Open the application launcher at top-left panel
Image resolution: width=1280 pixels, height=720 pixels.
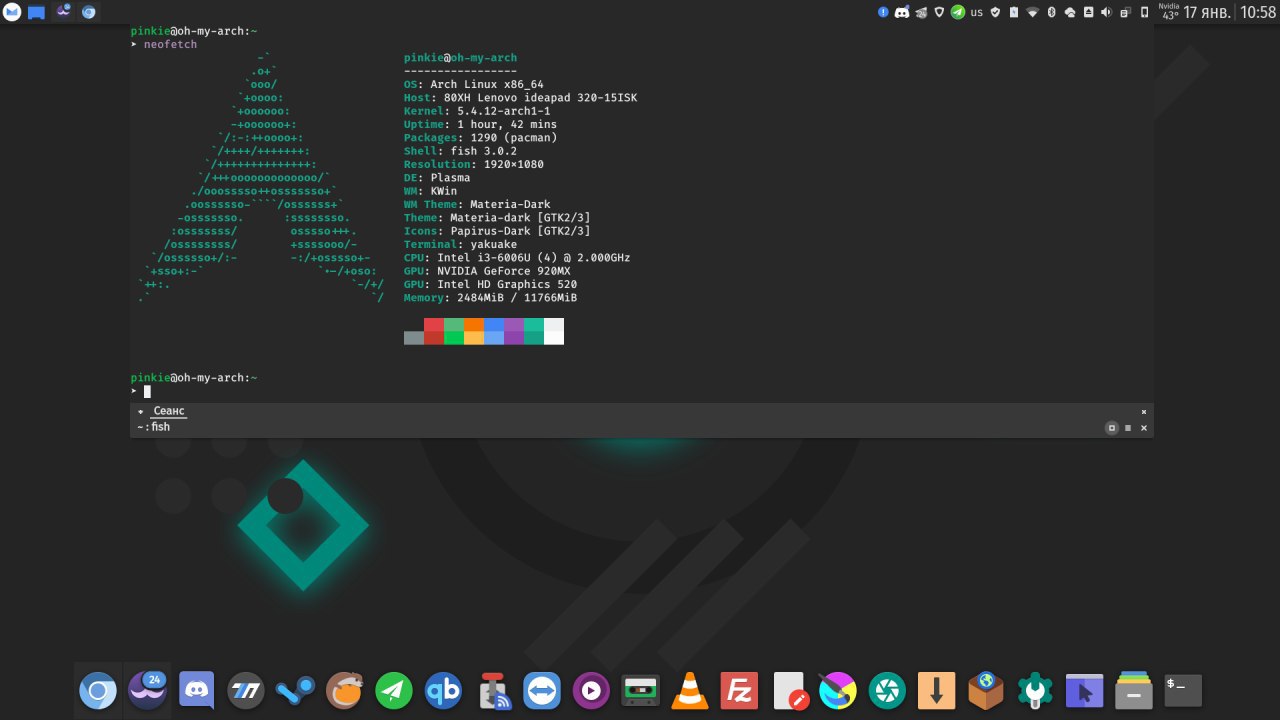click(11, 12)
